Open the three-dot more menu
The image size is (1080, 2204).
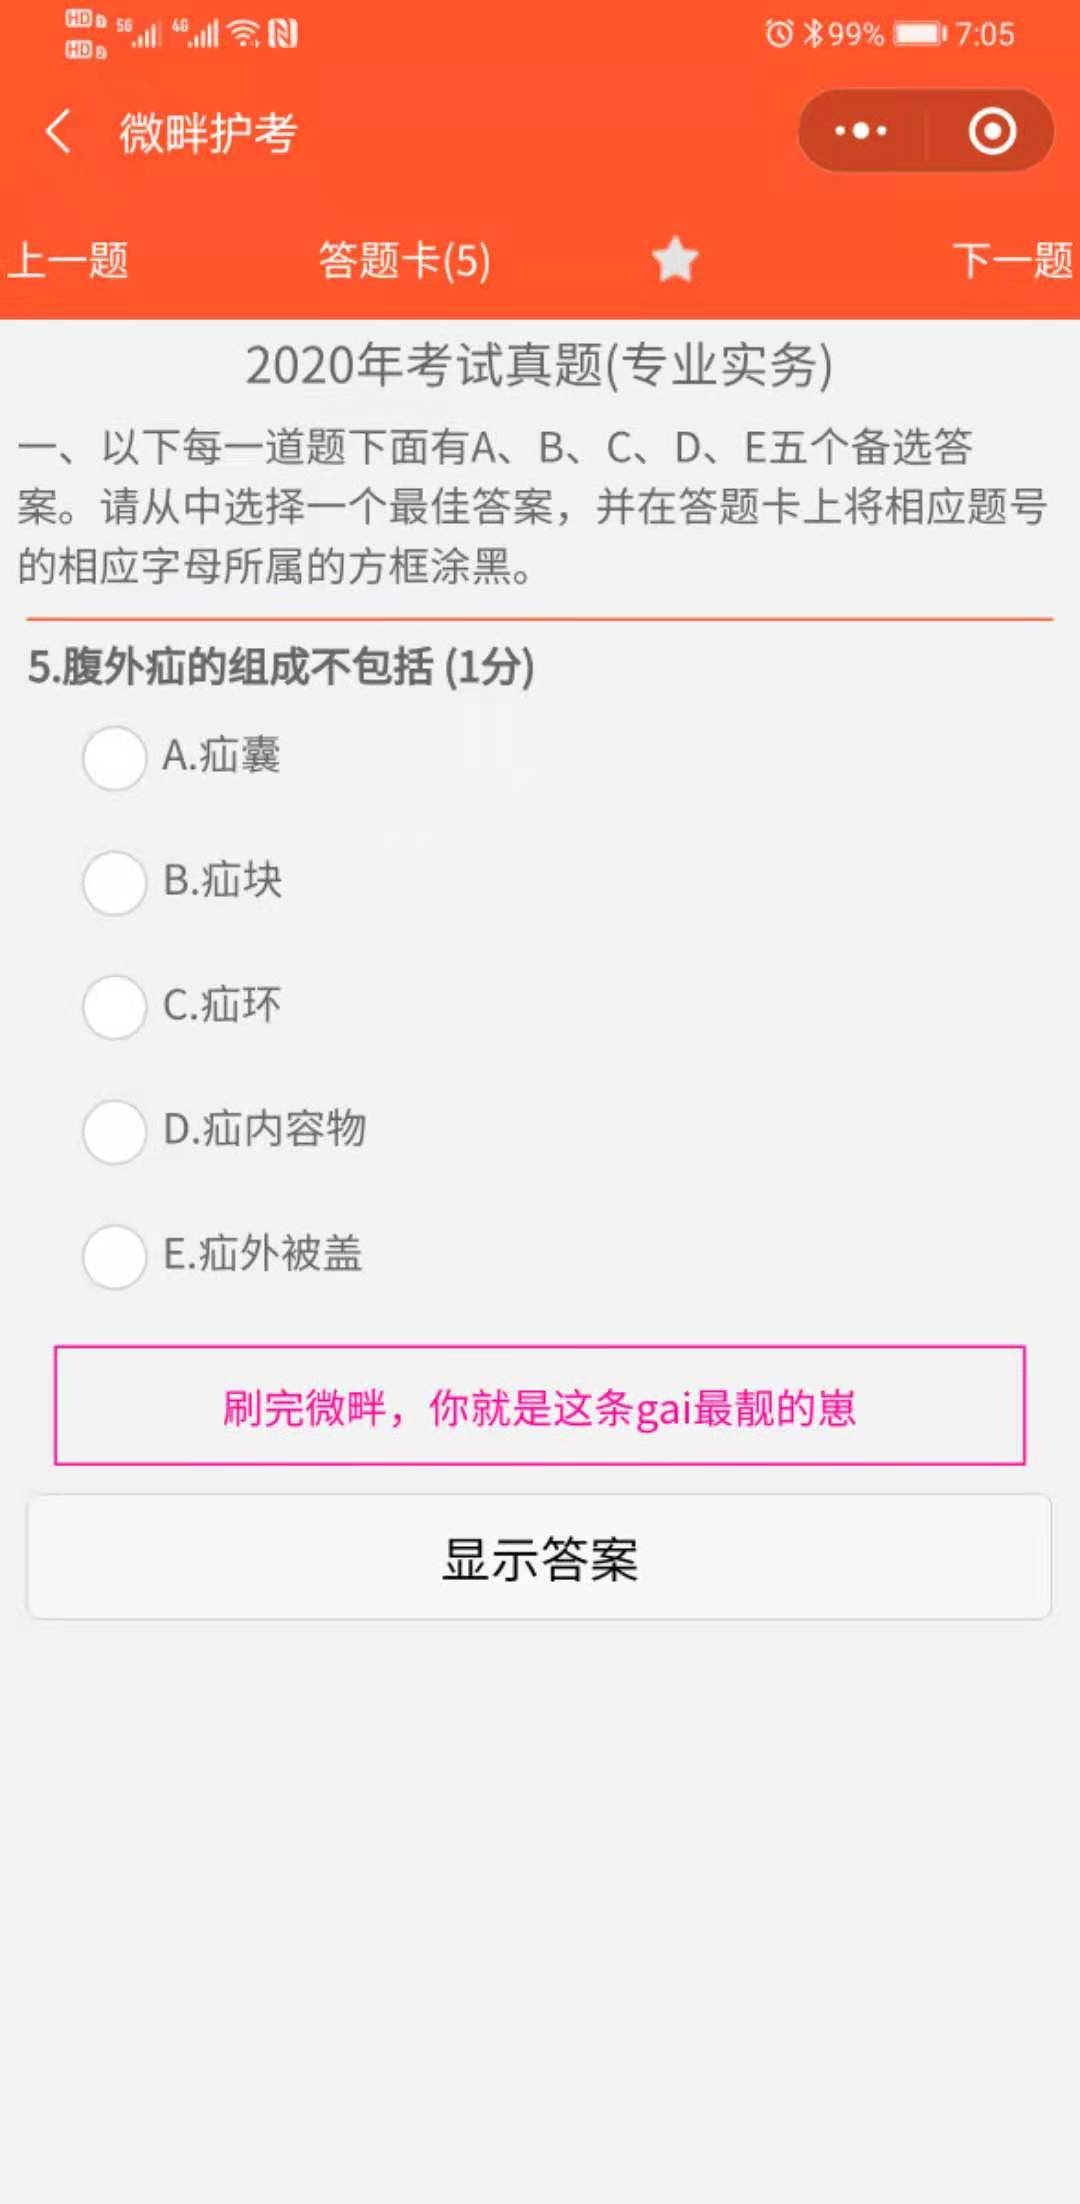click(861, 131)
